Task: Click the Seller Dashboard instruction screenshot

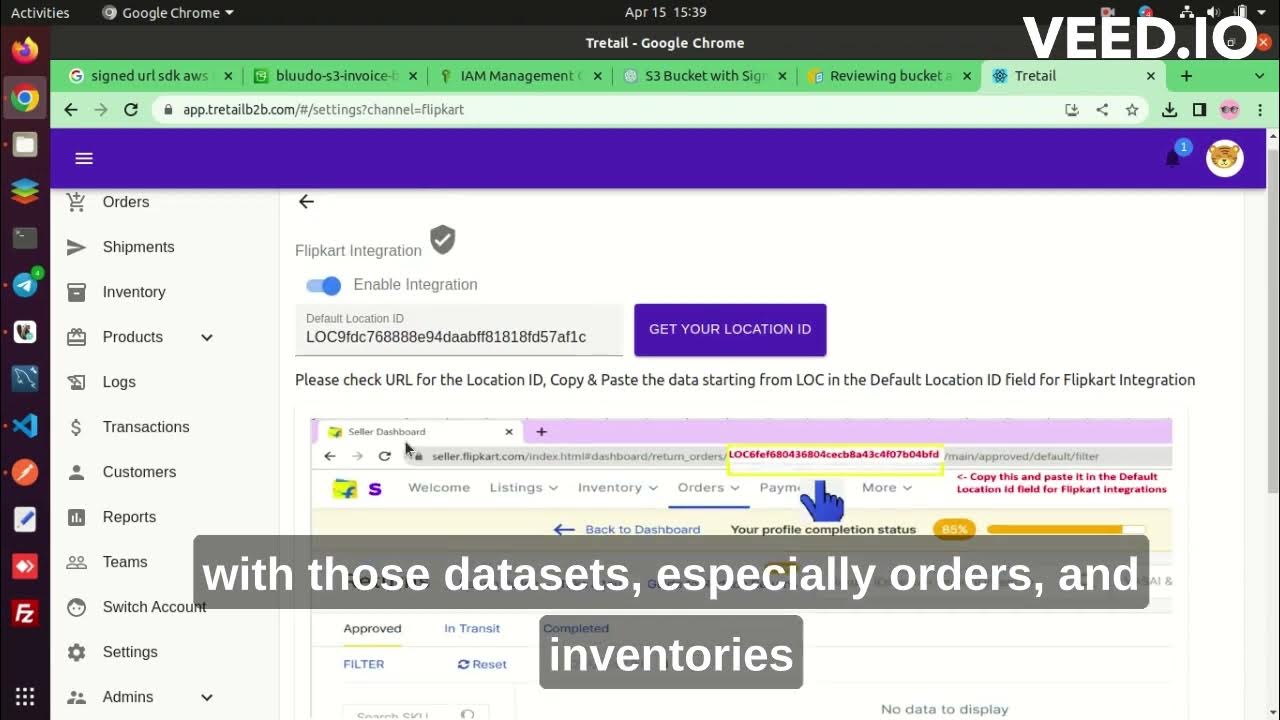Action: click(742, 568)
